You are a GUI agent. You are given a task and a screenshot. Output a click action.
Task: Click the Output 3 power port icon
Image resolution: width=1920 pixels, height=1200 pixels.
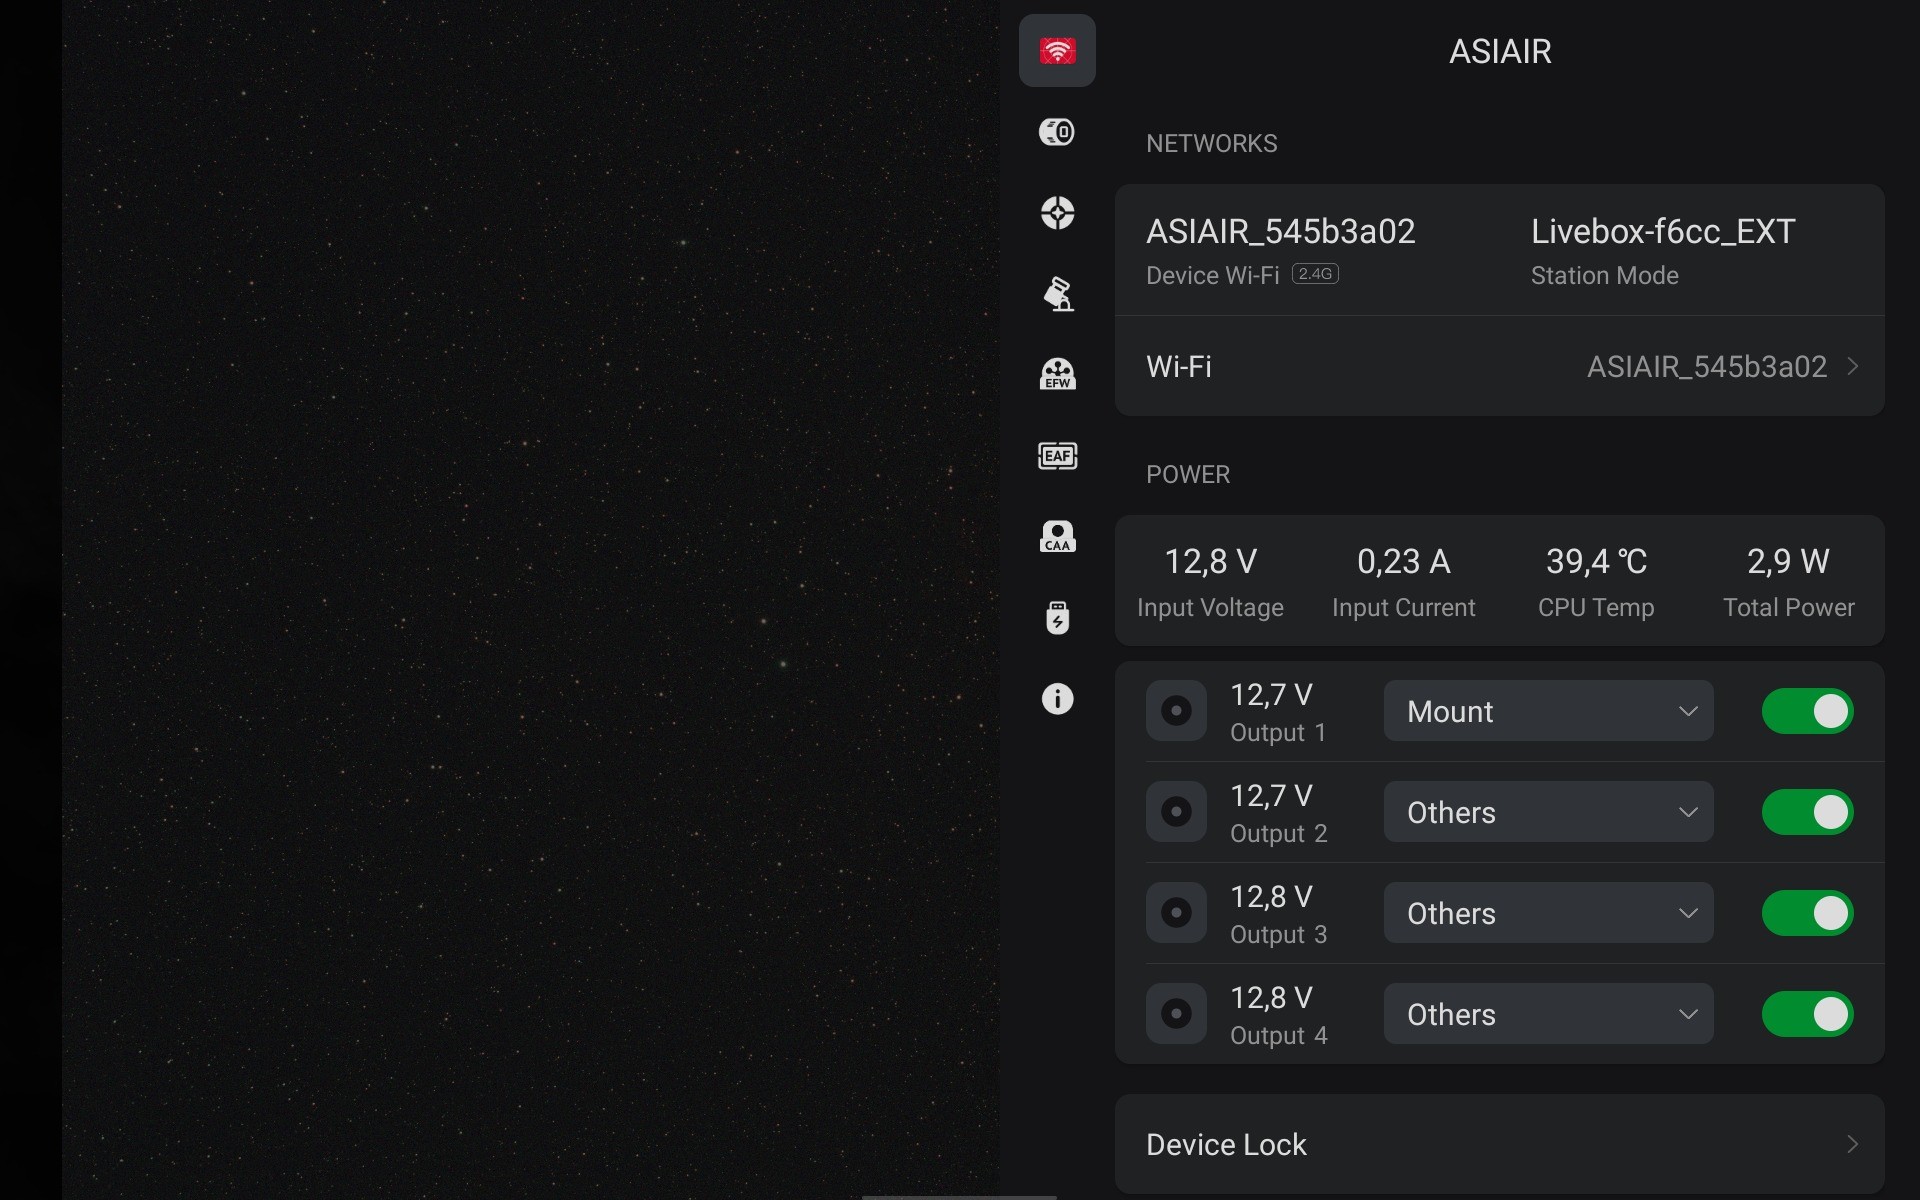pyautogui.click(x=1176, y=913)
